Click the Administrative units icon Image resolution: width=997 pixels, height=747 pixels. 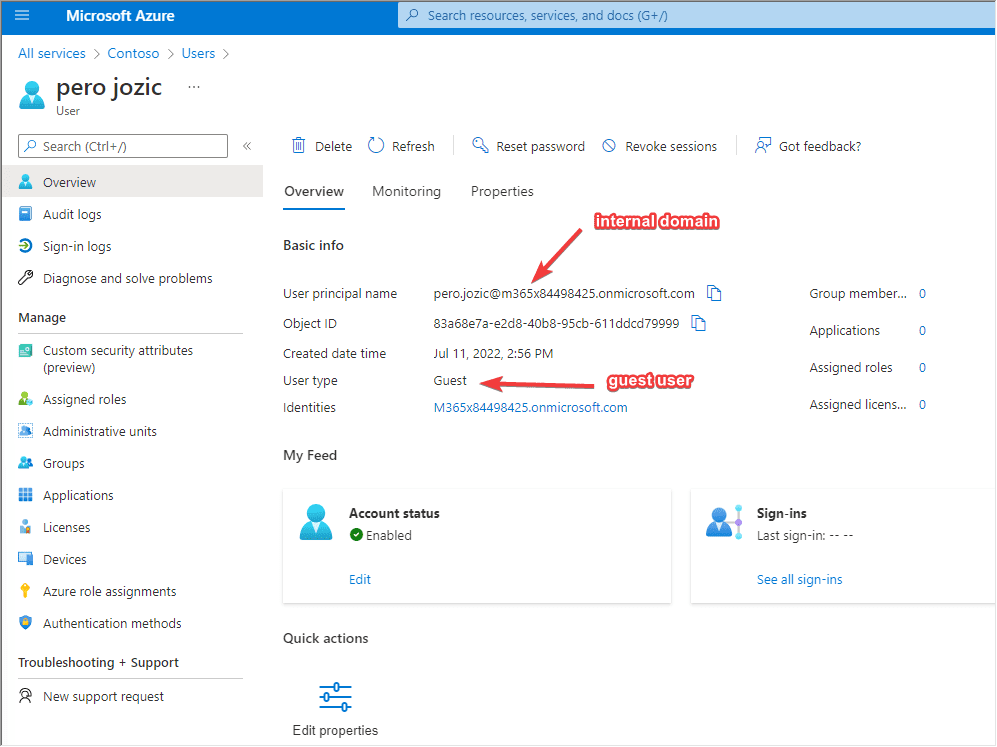[x=25, y=430]
